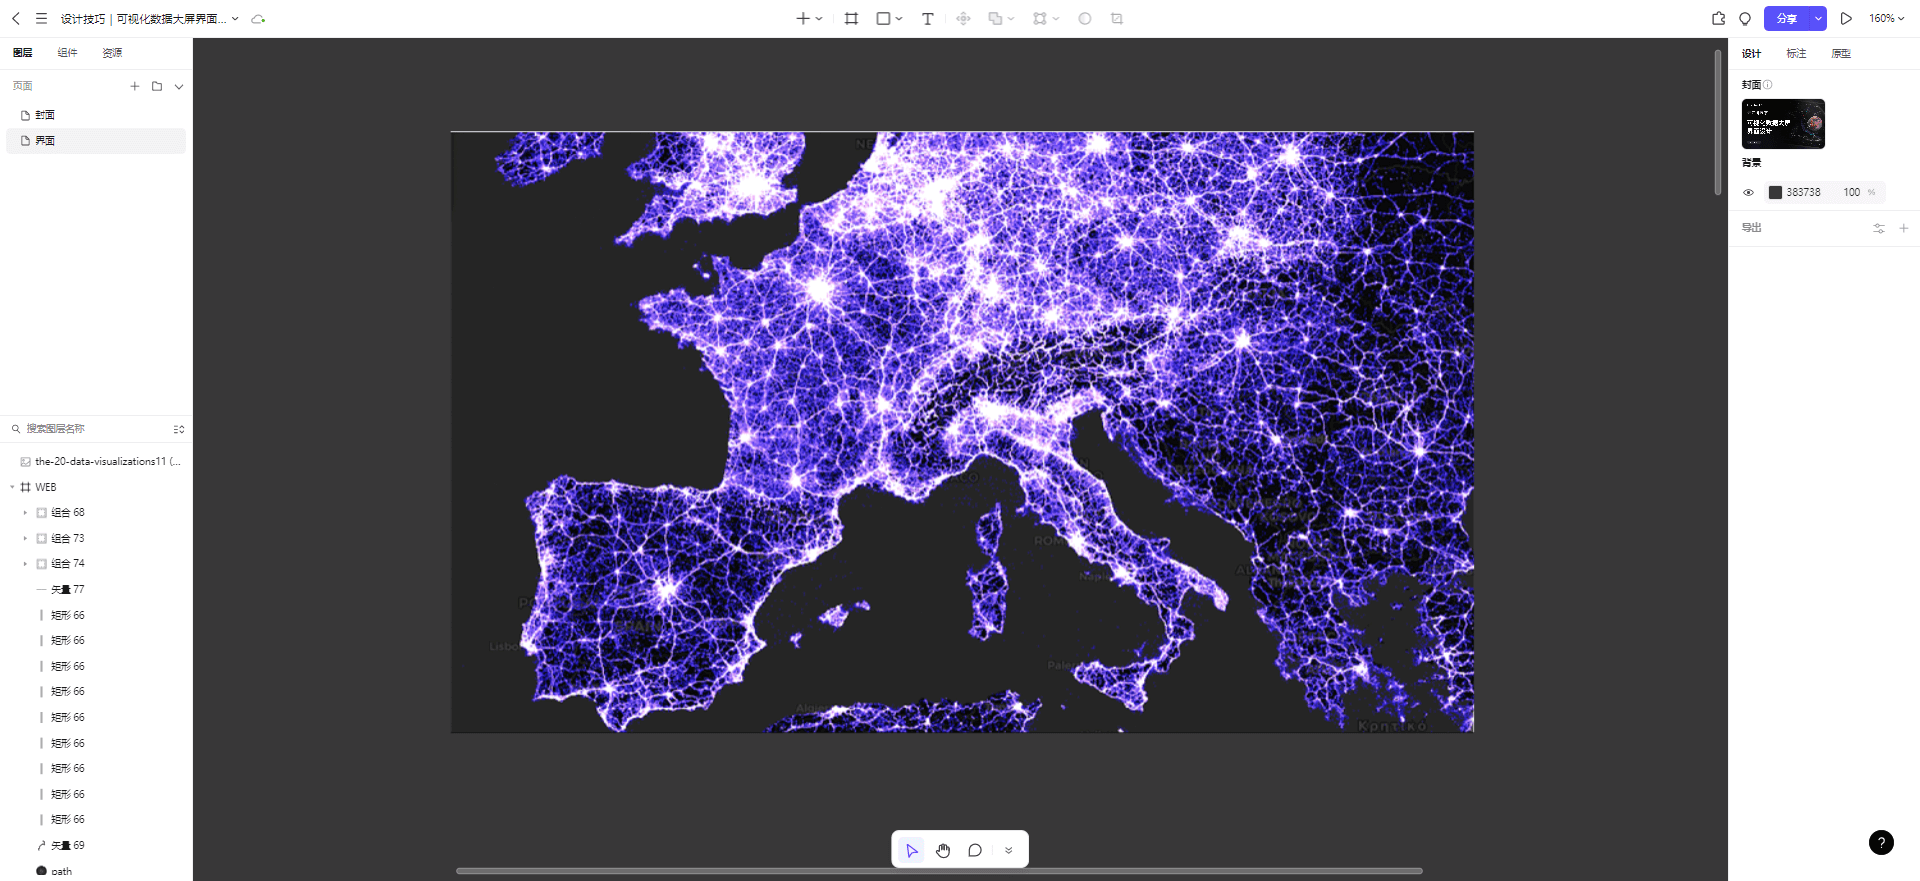The height and width of the screenshot is (881, 1920).
Task: Open the mask tool dropdown arrow
Action: tap(1056, 19)
